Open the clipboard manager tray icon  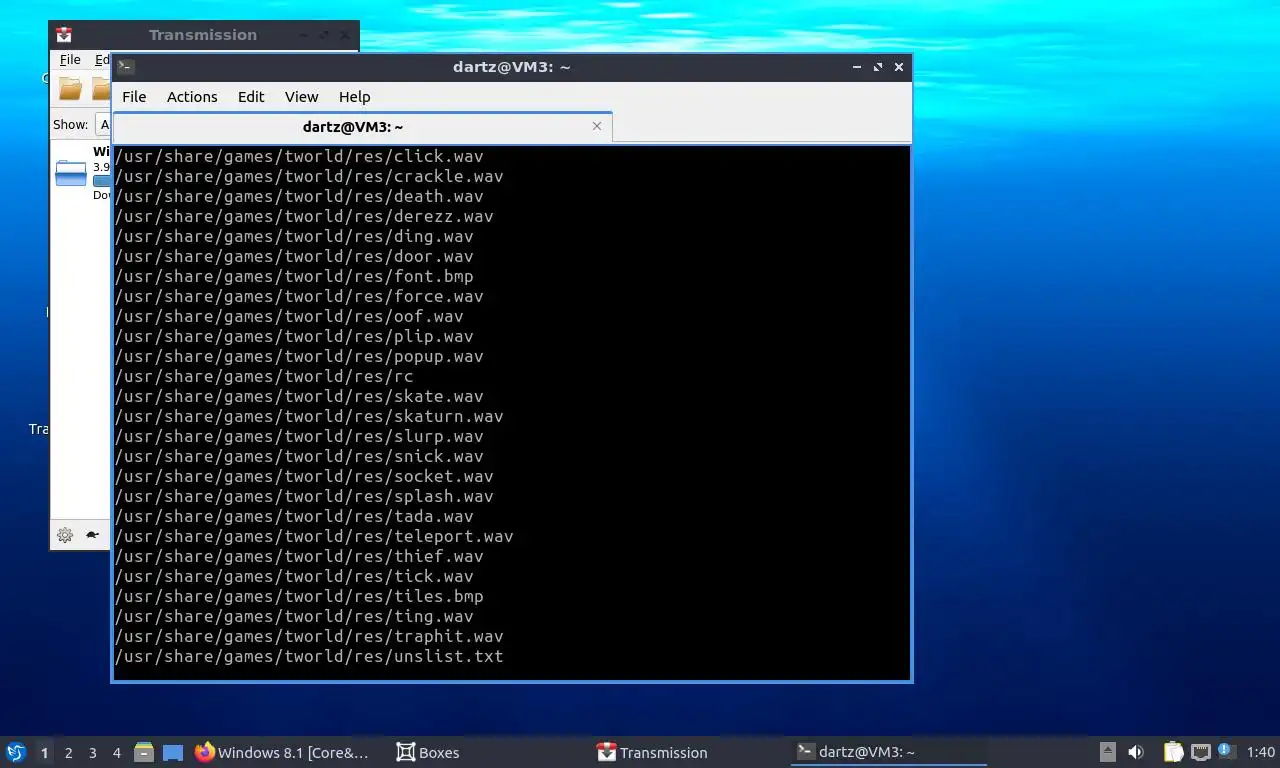click(x=1173, y=752)
